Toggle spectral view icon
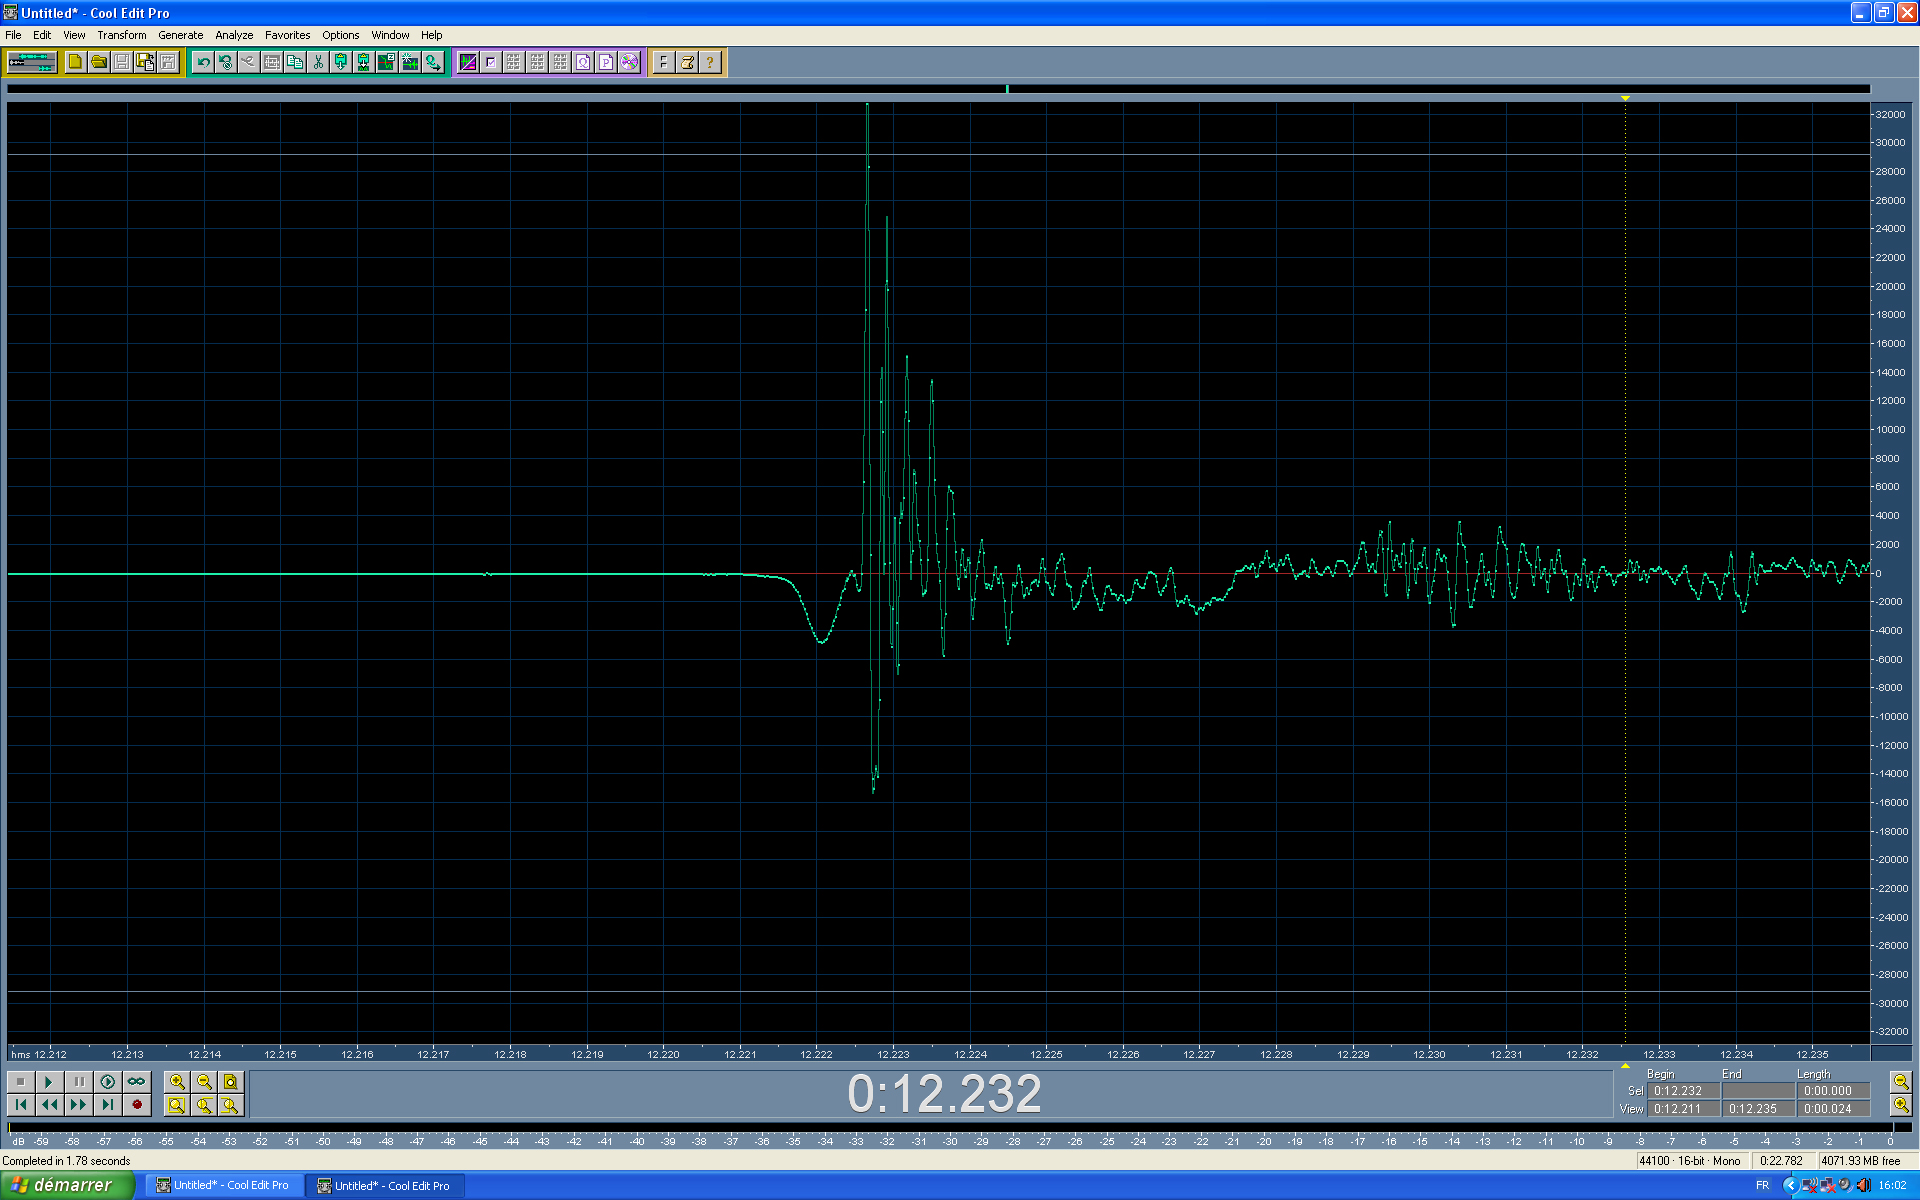1920x1200 pixels. tap(467, 62)
